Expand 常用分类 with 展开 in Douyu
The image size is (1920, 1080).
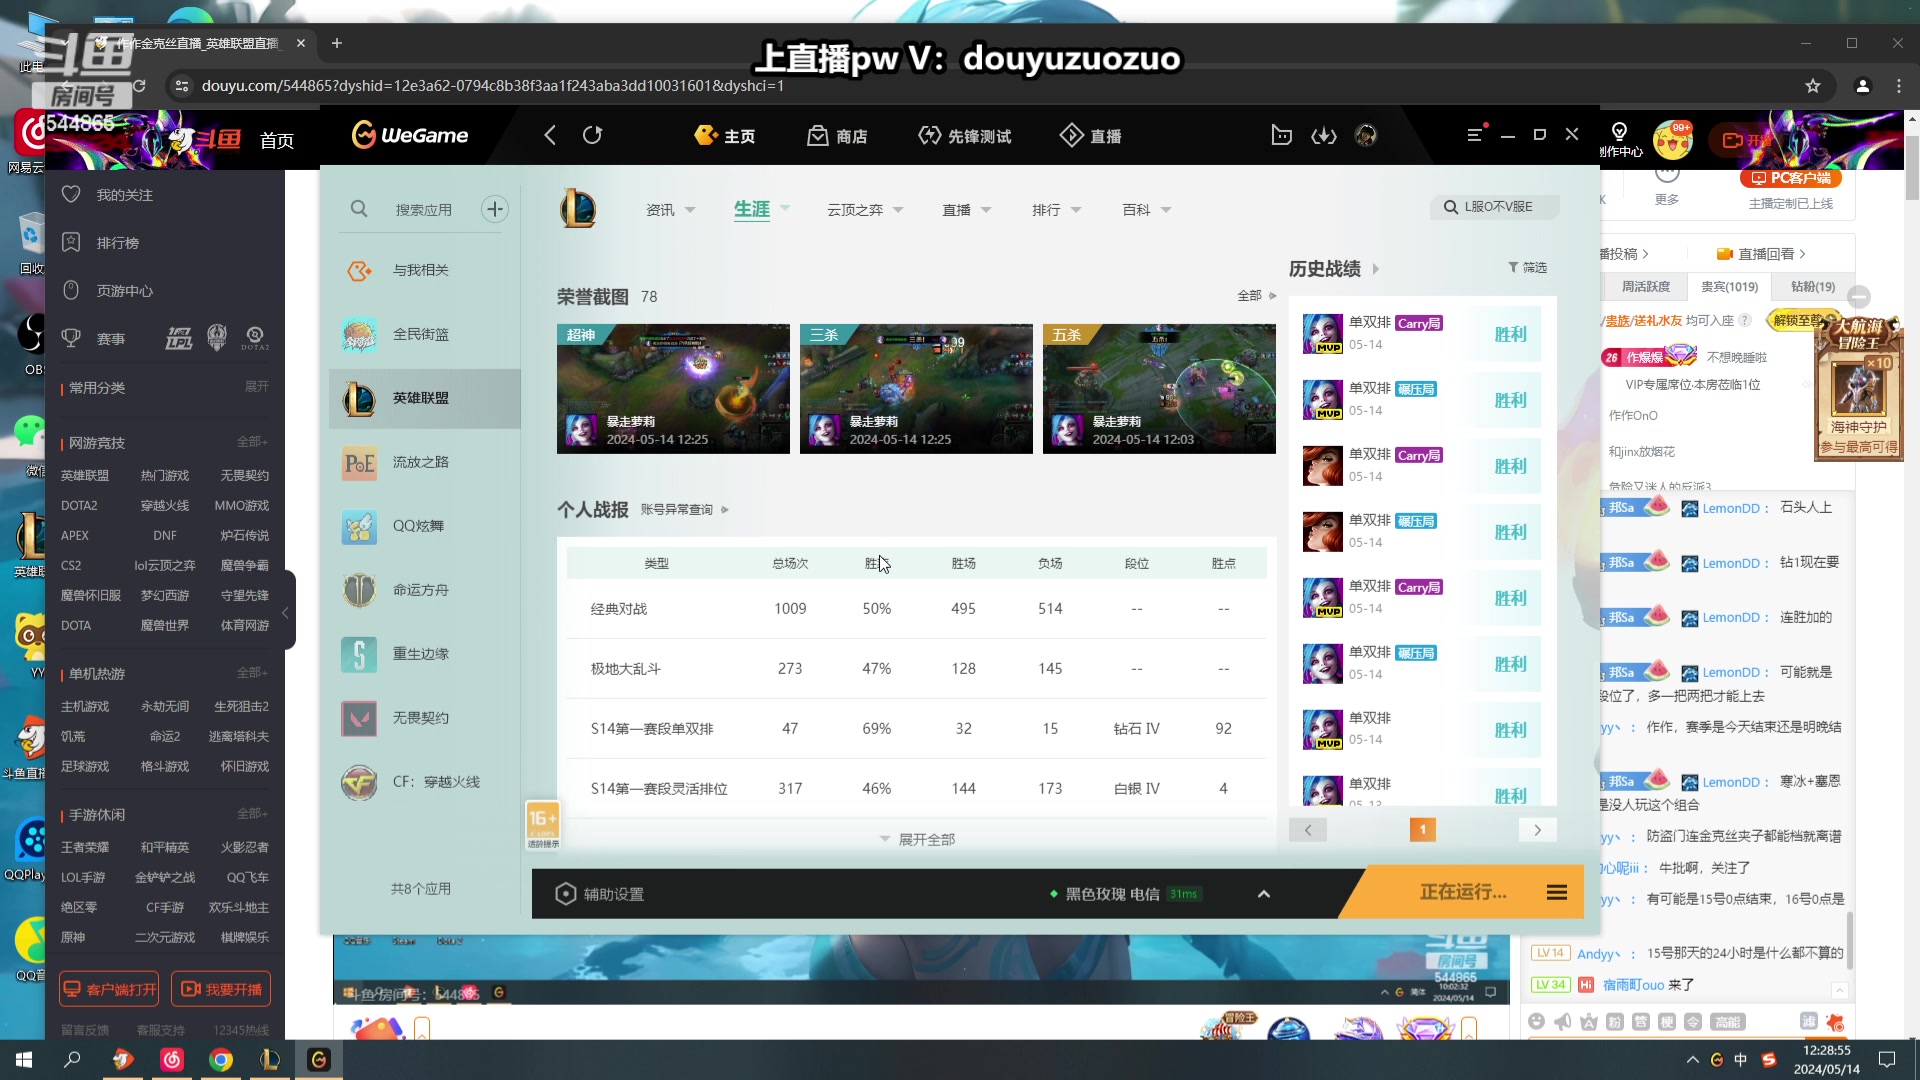[x=257, y=387]
